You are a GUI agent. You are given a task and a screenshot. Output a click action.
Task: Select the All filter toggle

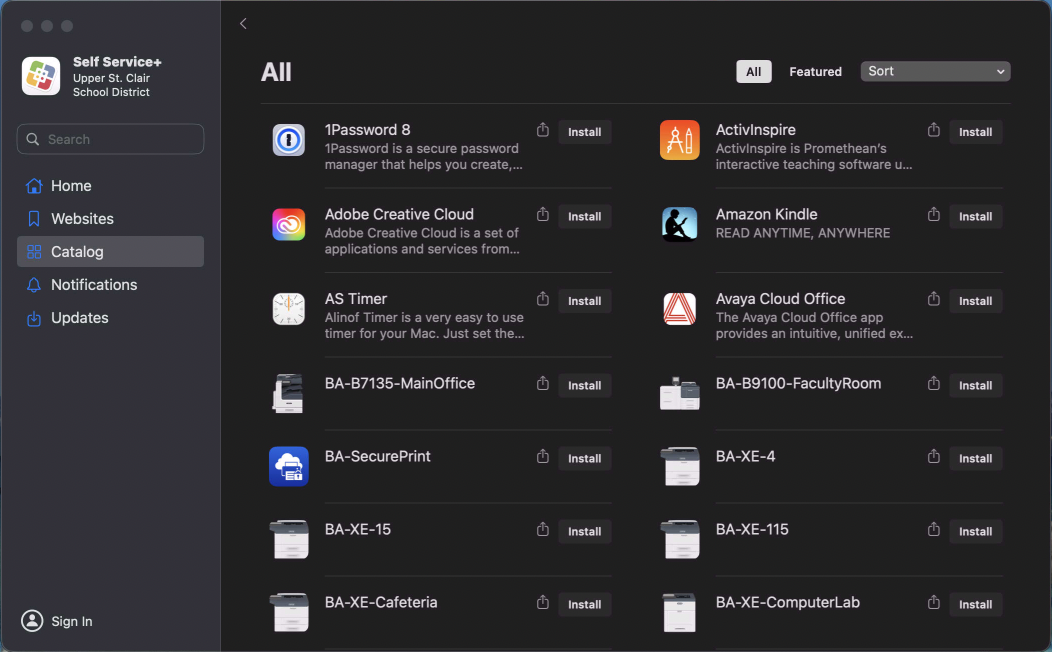point(754,72)
